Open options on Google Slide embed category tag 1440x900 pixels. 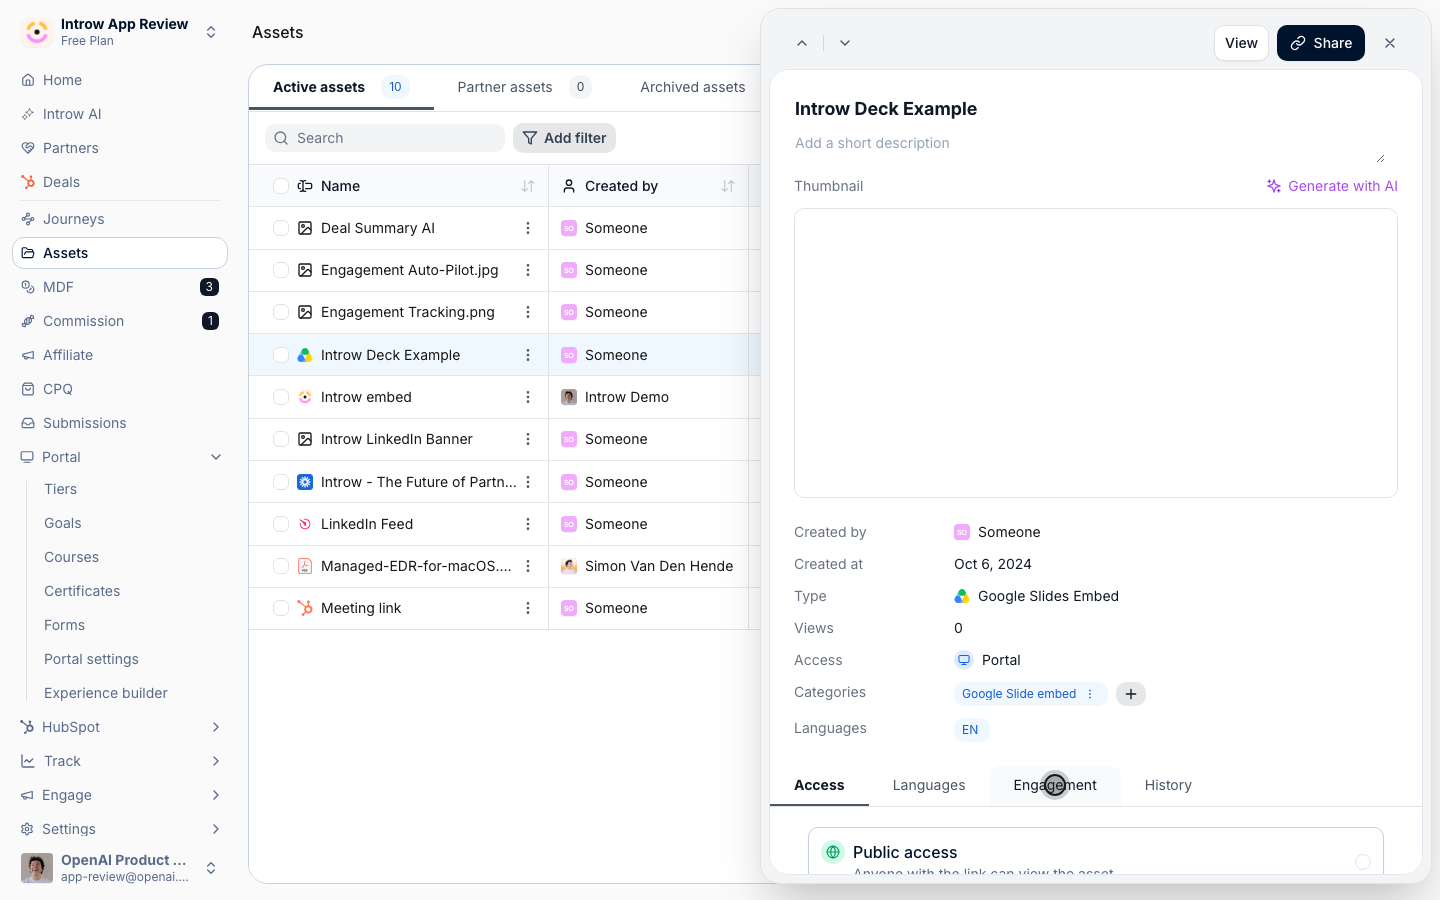point(1090,694)
